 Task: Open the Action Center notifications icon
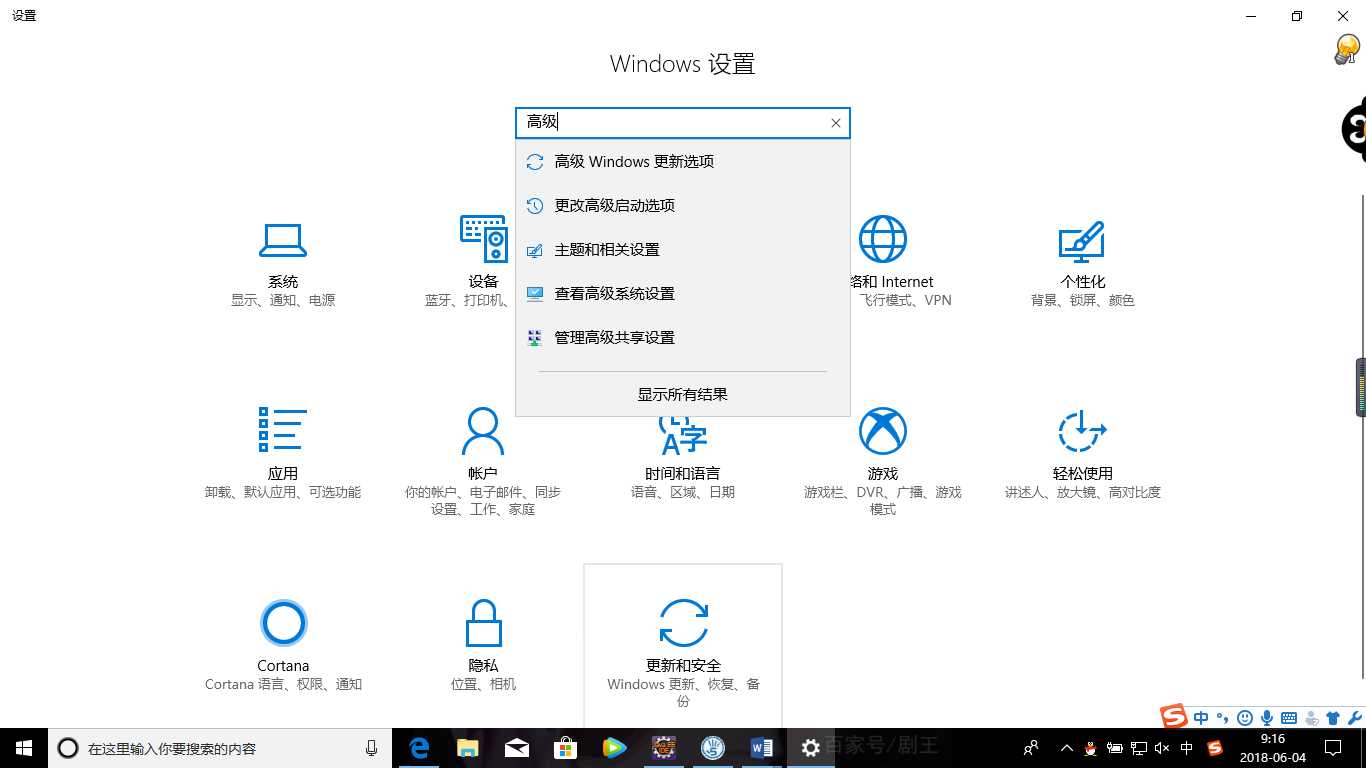click(x=1333, y=748)
